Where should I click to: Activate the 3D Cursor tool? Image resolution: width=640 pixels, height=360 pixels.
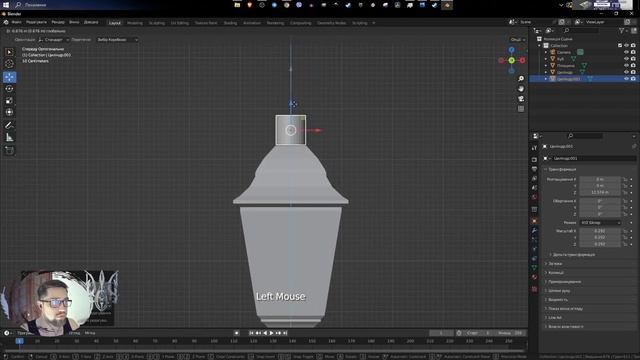pyautogui.click(x=9, y=64)
